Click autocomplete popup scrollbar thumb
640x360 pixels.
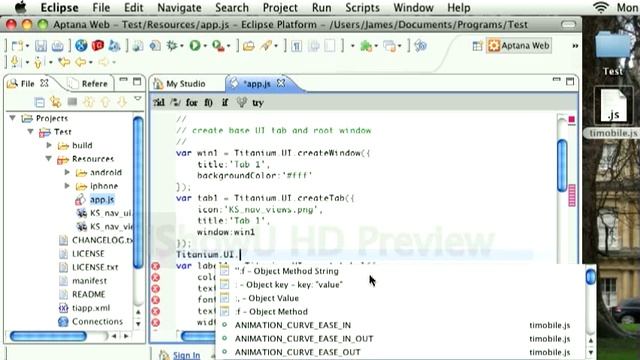(590, 277)
